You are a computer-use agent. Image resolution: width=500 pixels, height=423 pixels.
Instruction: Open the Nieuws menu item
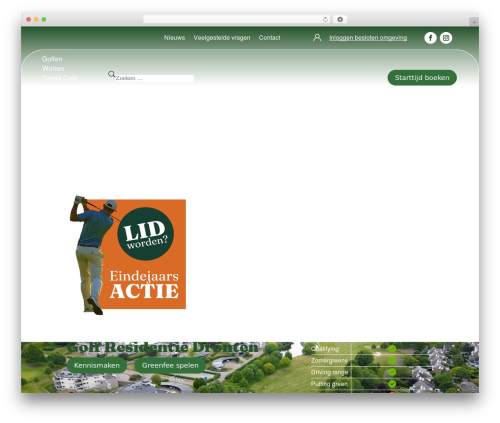pos(174,38)
